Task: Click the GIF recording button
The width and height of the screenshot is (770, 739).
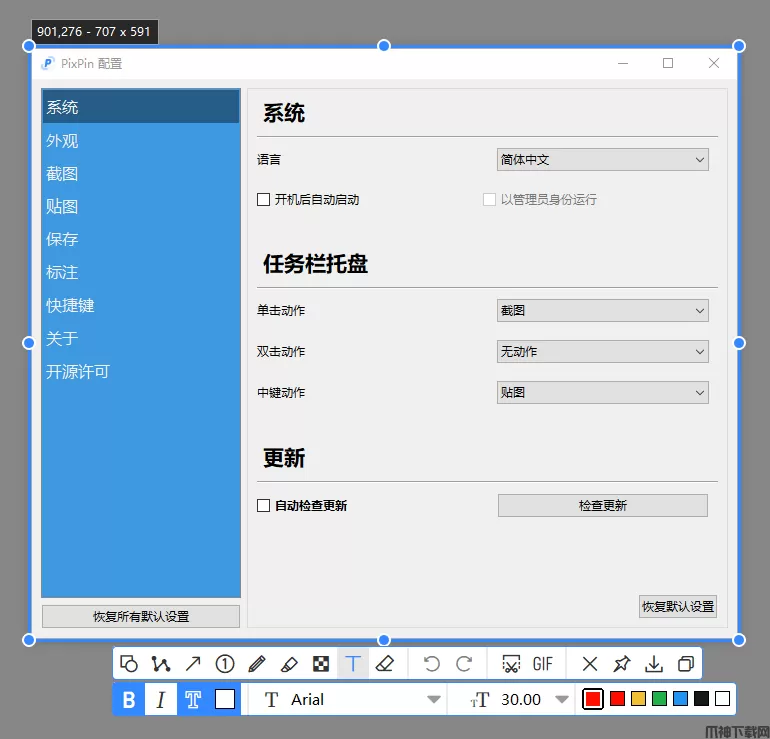Action: pos(542,663)
